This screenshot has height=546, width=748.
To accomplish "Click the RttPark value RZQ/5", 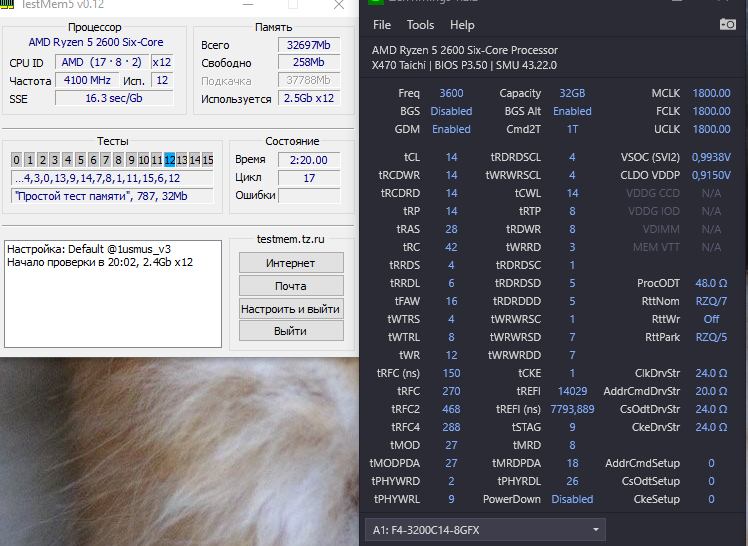I will [711, 337].
